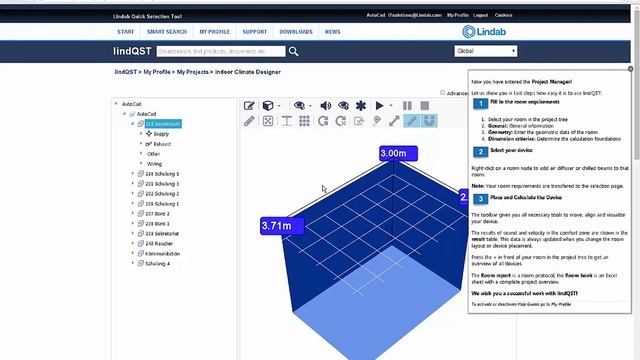Open the DOWNLOADS menu item
640x360 pixels.
(x=296, y=32)
